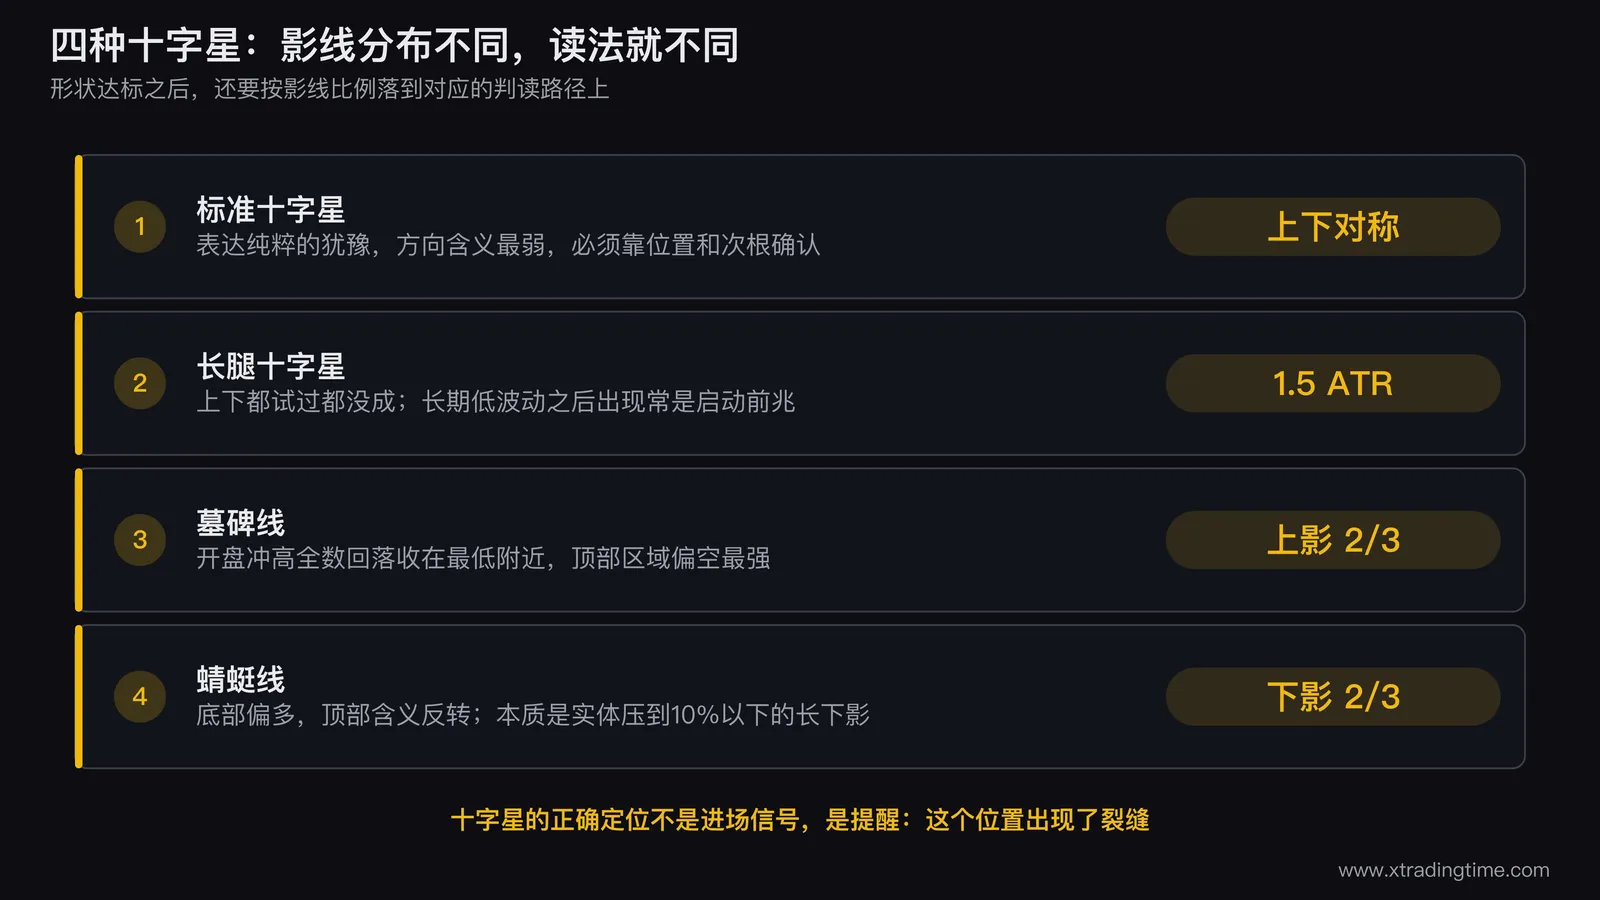Image resolution: width=1600 pixels, height=900 pixels.
Task: Click the number 3 circle badge
Action: coord(140,540)
